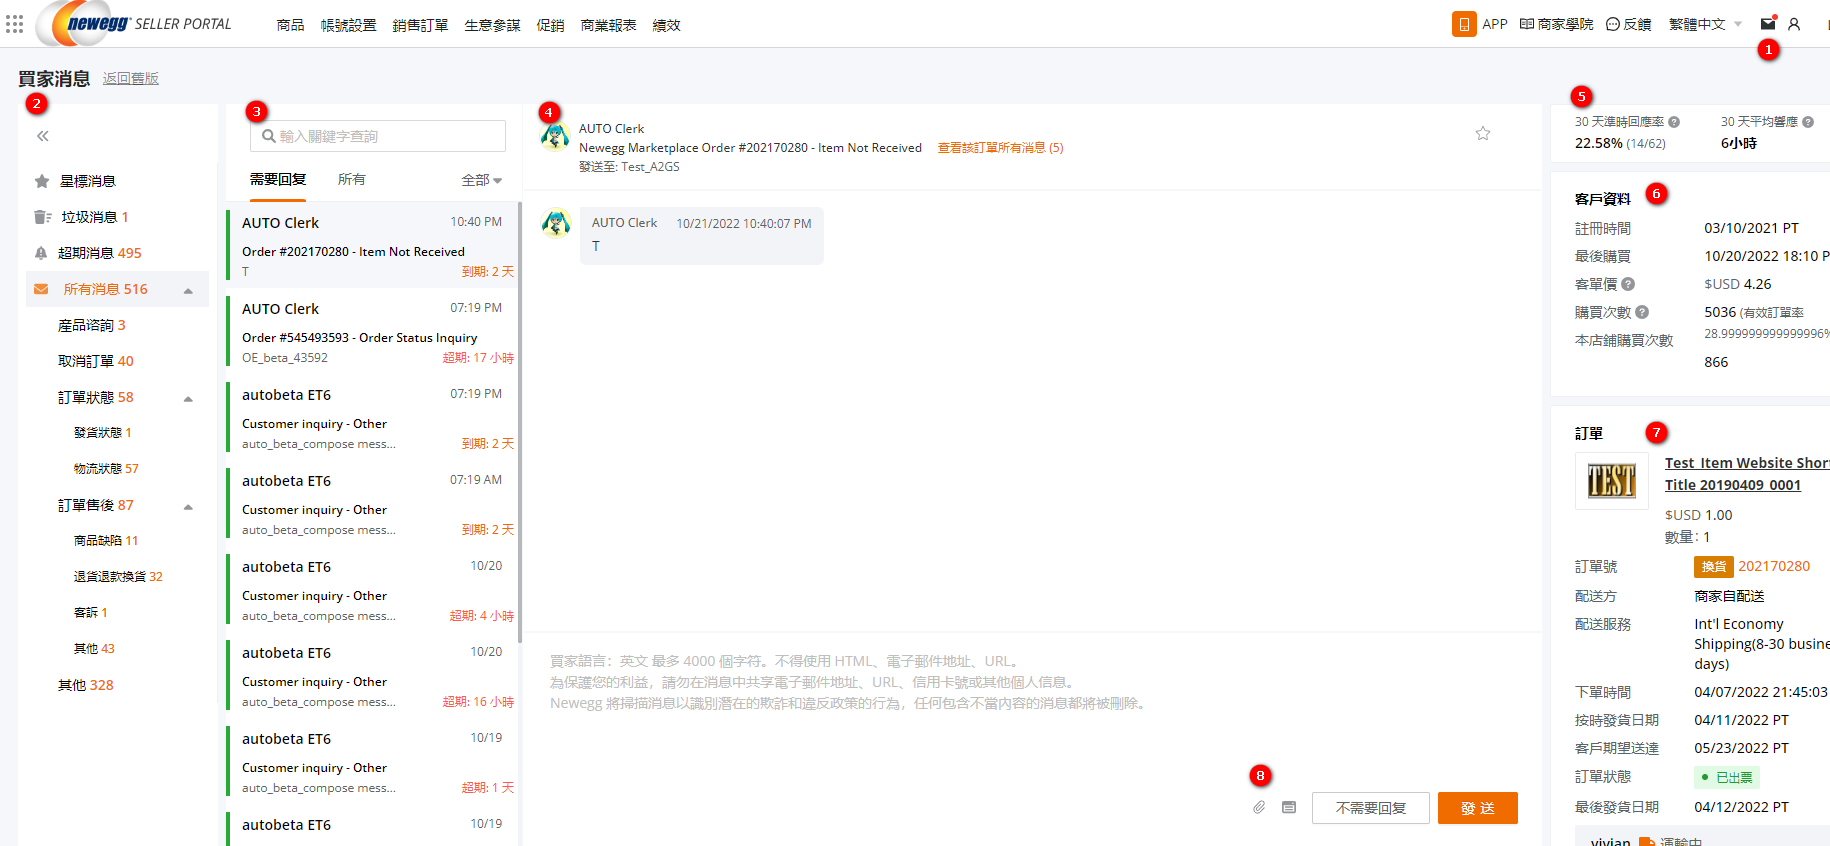Switch to the 所有 tab
The height and width of the screenshot is (846, 1830).
click(352, 179)
